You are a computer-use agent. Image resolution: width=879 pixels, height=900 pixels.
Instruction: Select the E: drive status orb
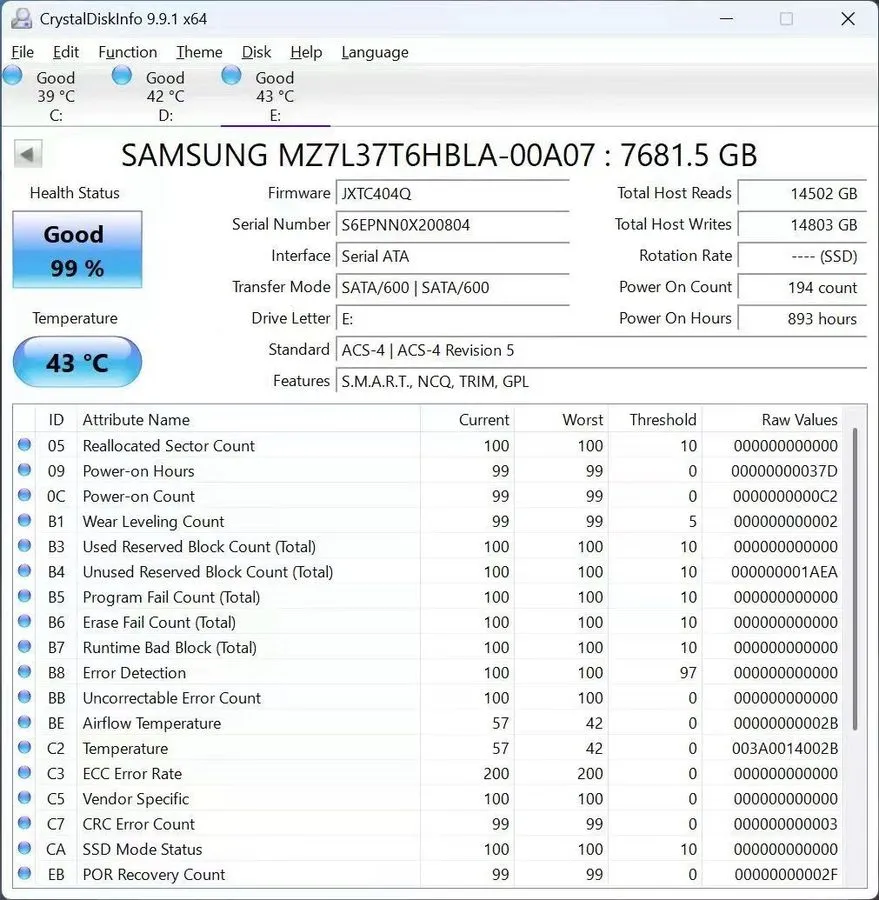231,75
